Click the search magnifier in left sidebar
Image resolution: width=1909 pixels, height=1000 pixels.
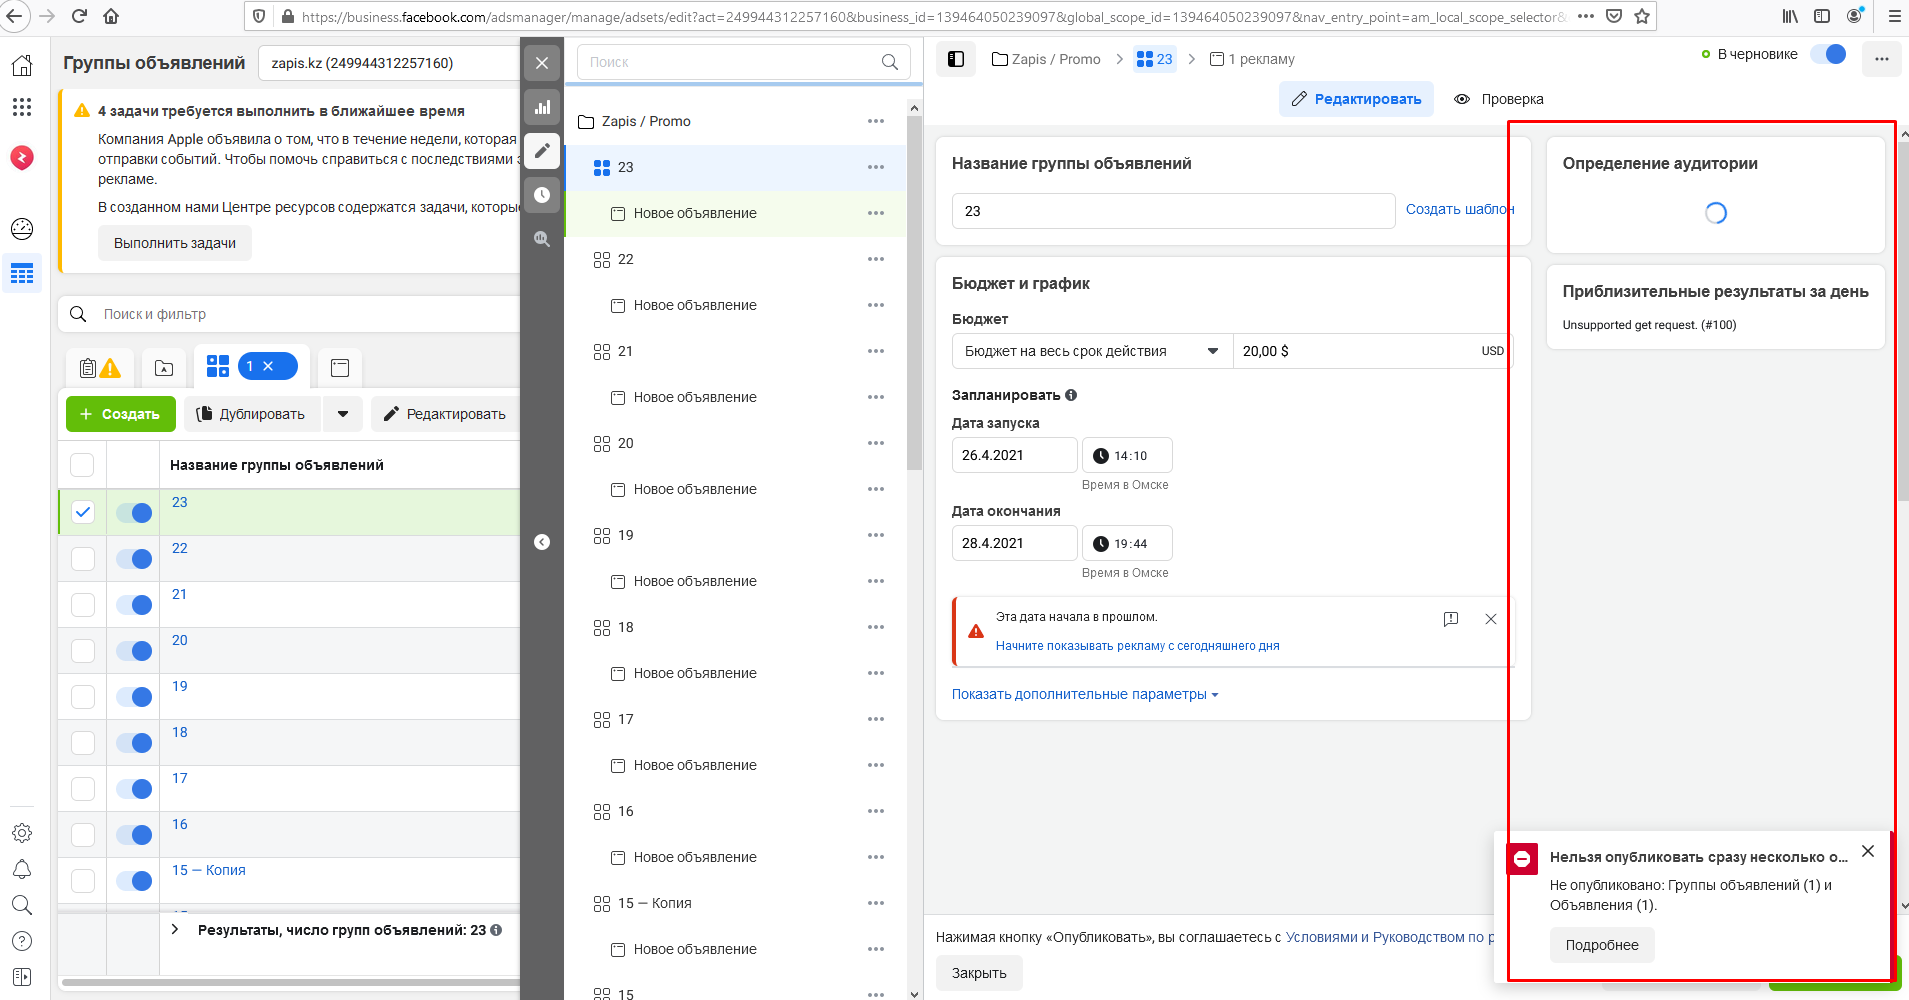(22, 905)
